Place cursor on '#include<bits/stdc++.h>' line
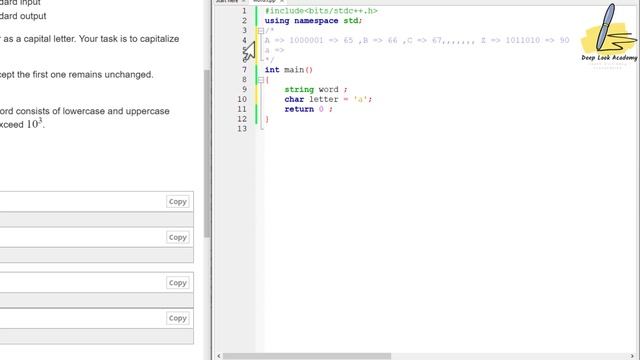 321,11
